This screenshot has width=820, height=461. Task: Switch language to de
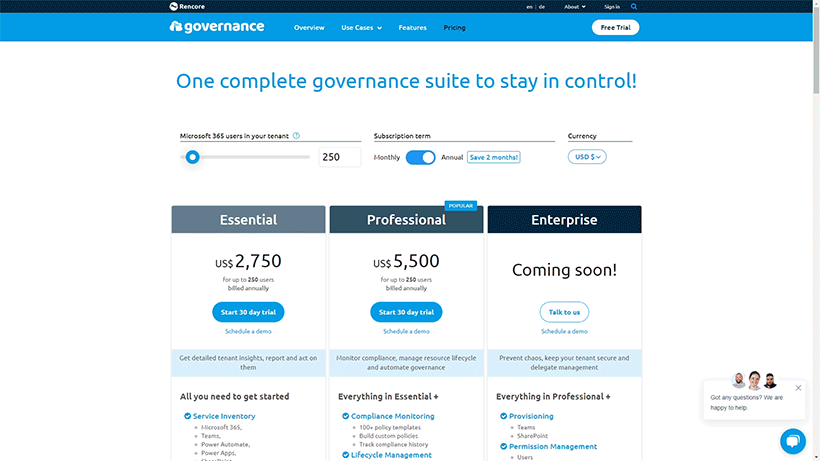click(x=542, y=7)
